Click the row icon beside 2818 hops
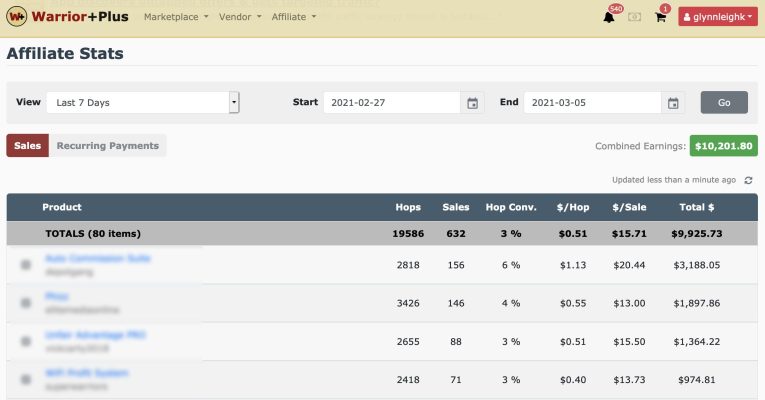 (x=26, y=265)
